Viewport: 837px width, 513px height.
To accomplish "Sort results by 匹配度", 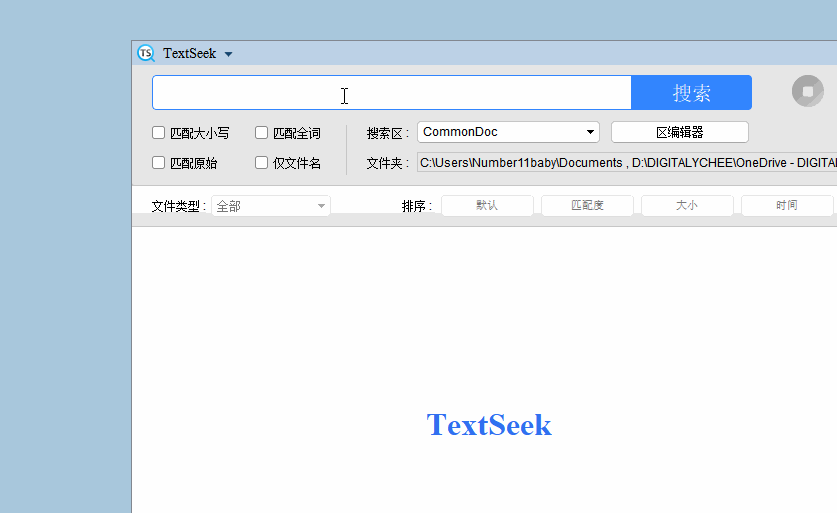I will (x=587, y=206).
